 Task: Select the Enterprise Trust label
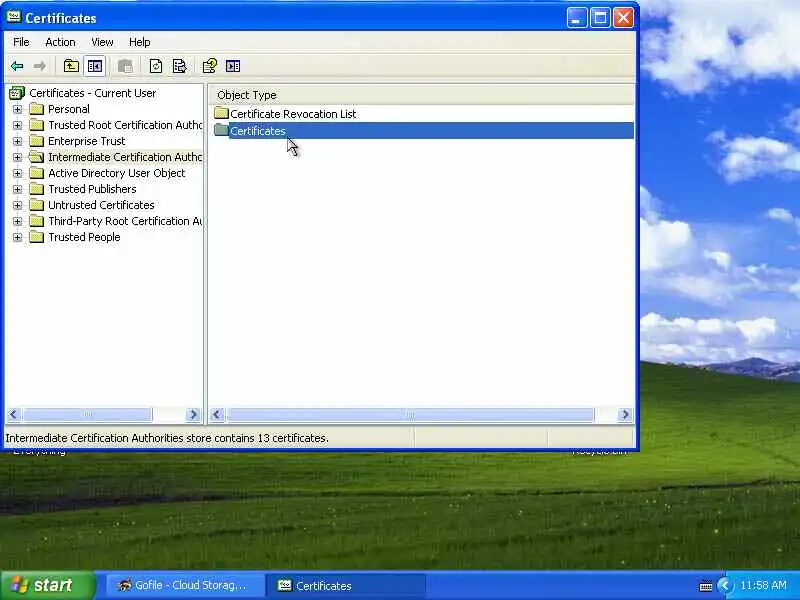[86, 141]
